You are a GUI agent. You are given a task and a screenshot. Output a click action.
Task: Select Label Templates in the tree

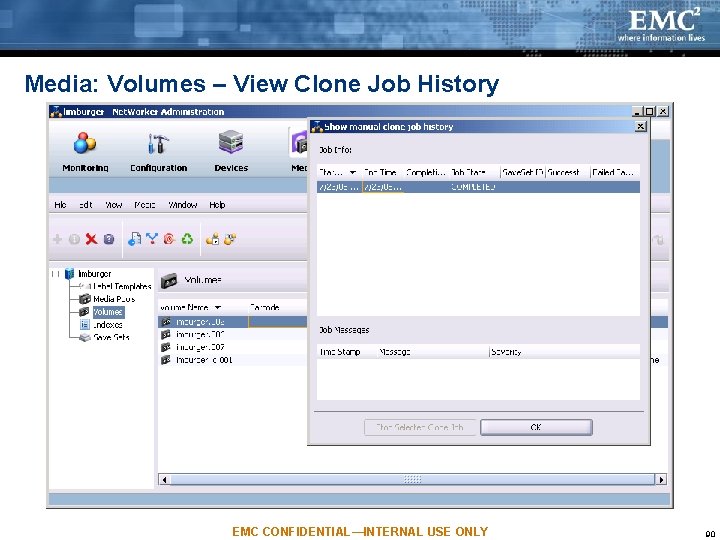122,287
